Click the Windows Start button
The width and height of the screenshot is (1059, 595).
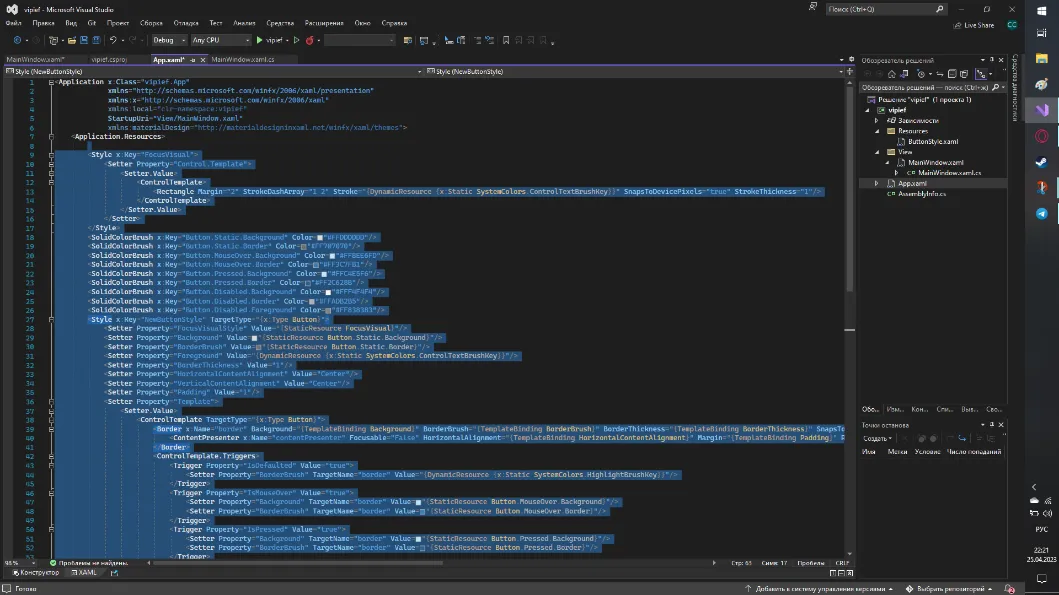(x=1041, y=11)
